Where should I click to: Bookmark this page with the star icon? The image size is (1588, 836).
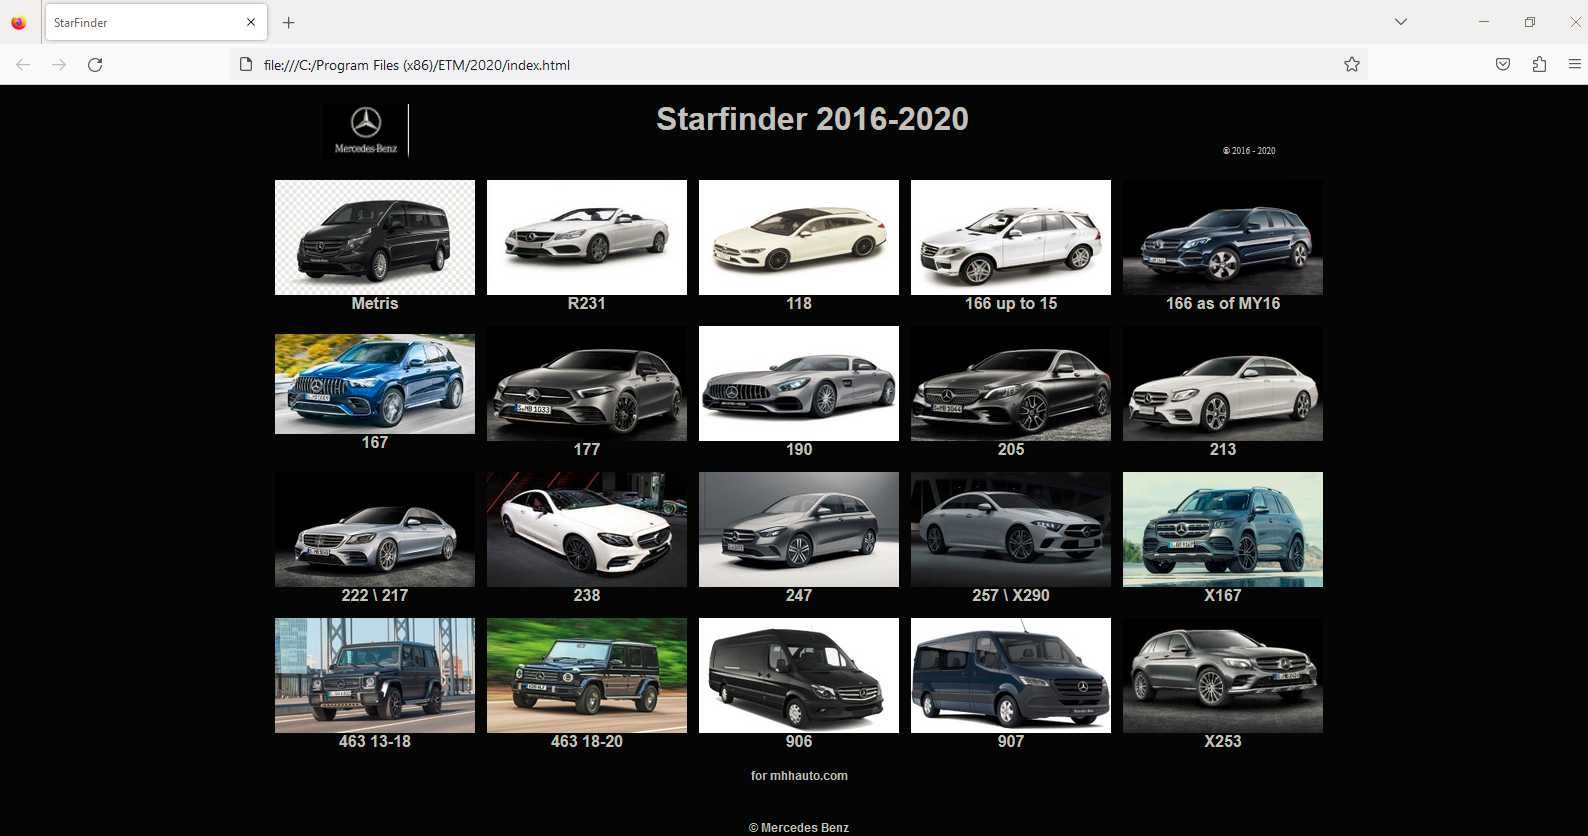point(1352,65)
